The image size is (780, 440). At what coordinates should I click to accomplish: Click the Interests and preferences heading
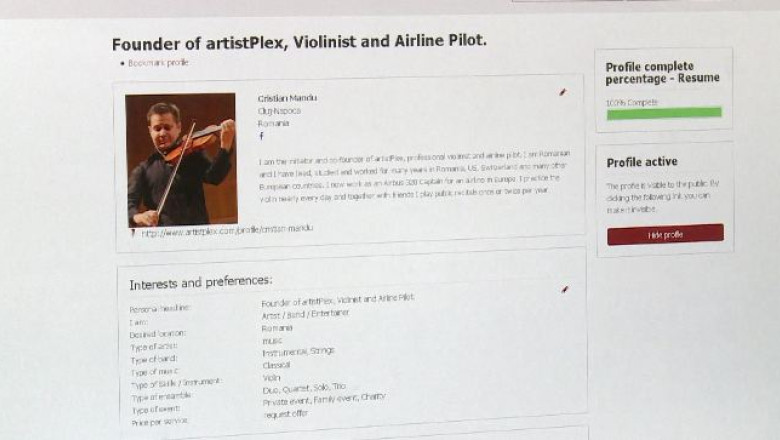200,283
